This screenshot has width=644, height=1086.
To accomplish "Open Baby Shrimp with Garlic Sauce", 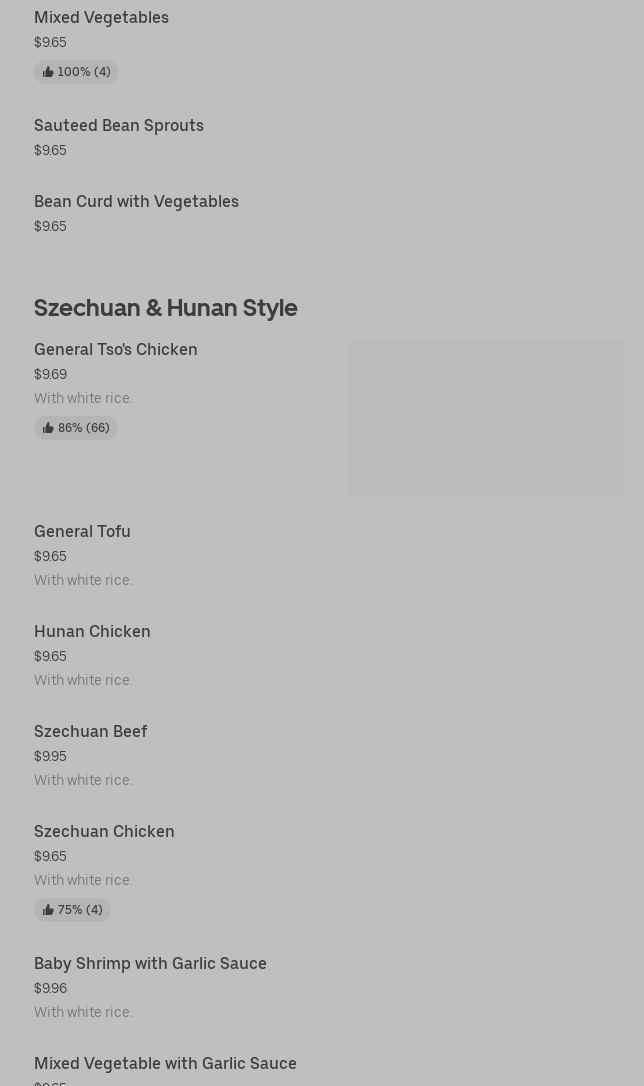I will (x=150, y=963).
